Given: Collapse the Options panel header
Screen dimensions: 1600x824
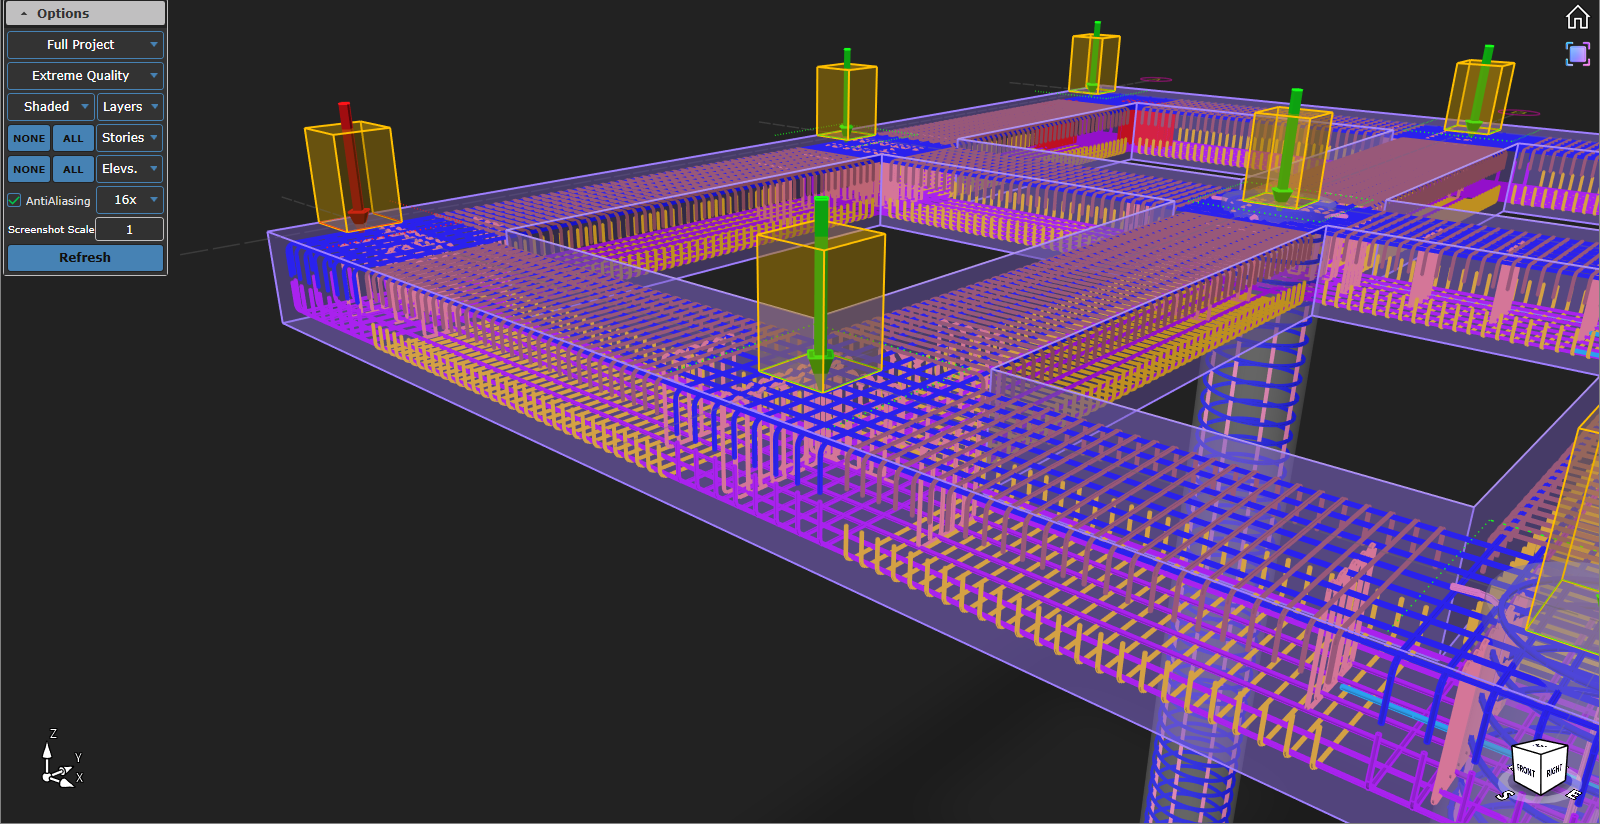Looking at the screenshot, I should [85, 13].
